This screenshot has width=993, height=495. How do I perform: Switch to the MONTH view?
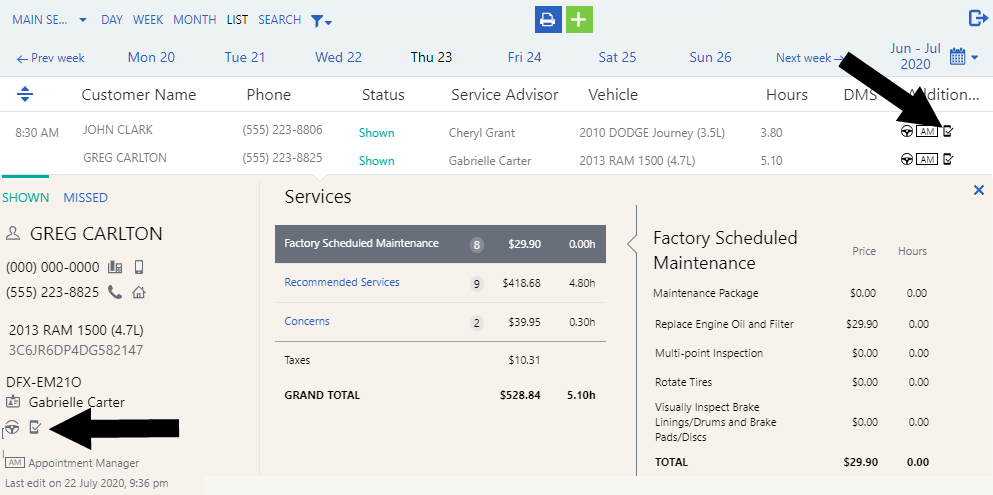click(x=194, y=20)
